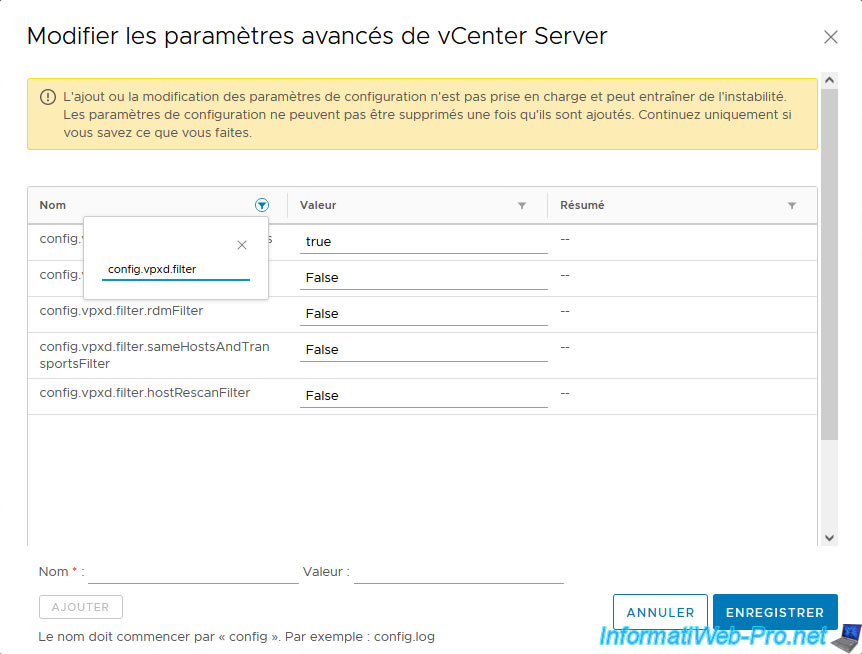Click ANNULER to cancel changes
The height and width of the screenshot is (654, 862).
pyautogui.click(x=660, y=612)
